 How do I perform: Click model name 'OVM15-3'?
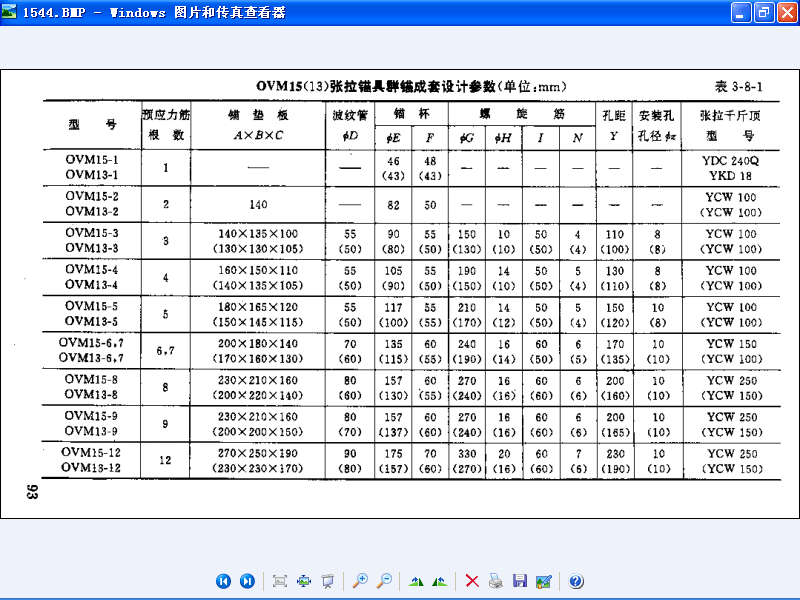pyautogui.click(x=92, y=233)
